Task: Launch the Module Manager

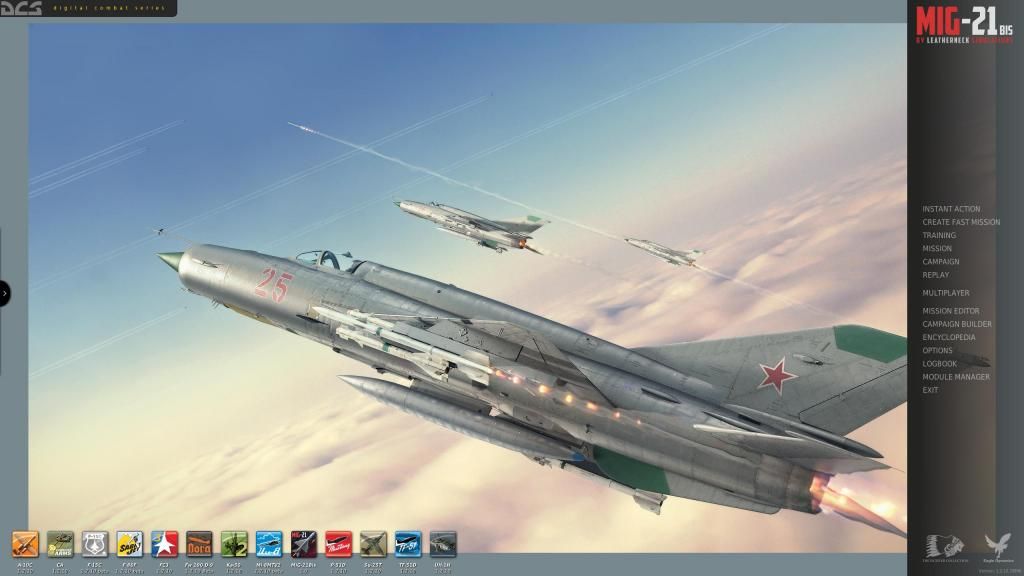Action: click(x=956, y=377)
